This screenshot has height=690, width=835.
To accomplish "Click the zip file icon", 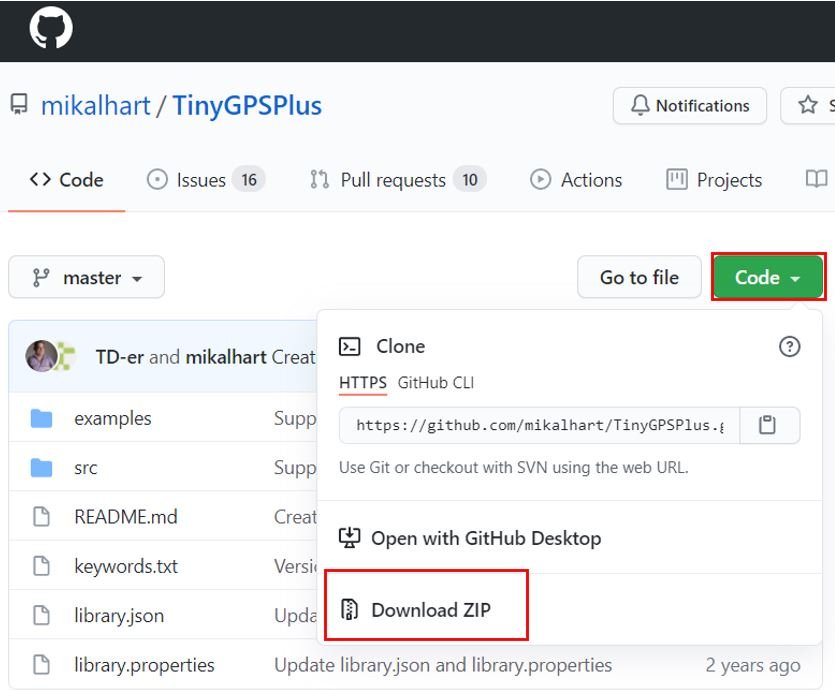I will (x=349, y=610).
